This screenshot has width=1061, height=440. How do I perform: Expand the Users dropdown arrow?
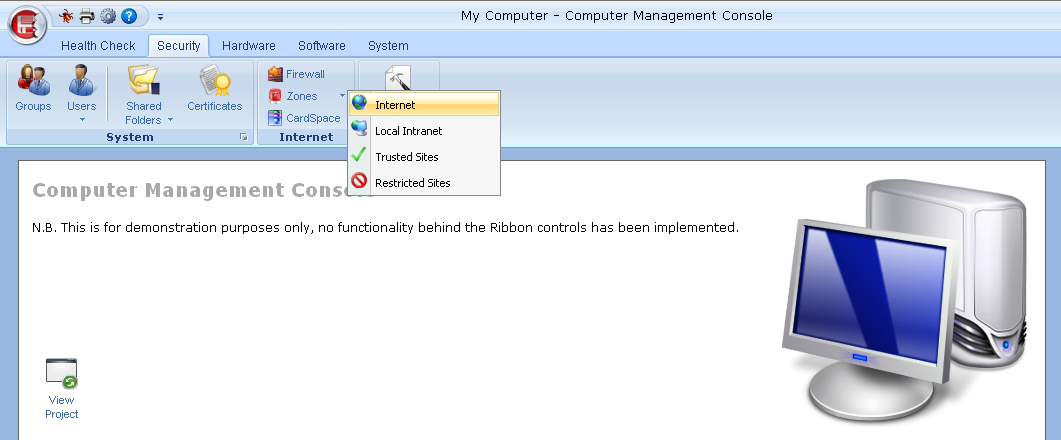(82, 120)
